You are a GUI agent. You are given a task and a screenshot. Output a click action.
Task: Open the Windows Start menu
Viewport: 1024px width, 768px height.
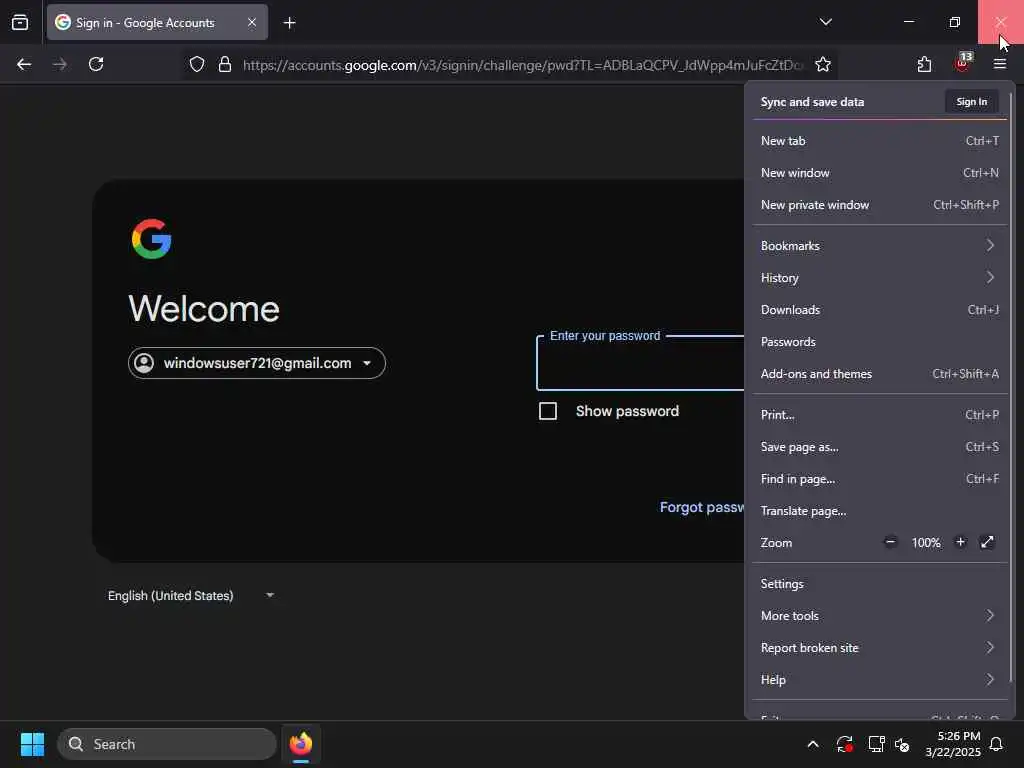tap(32, 744)
